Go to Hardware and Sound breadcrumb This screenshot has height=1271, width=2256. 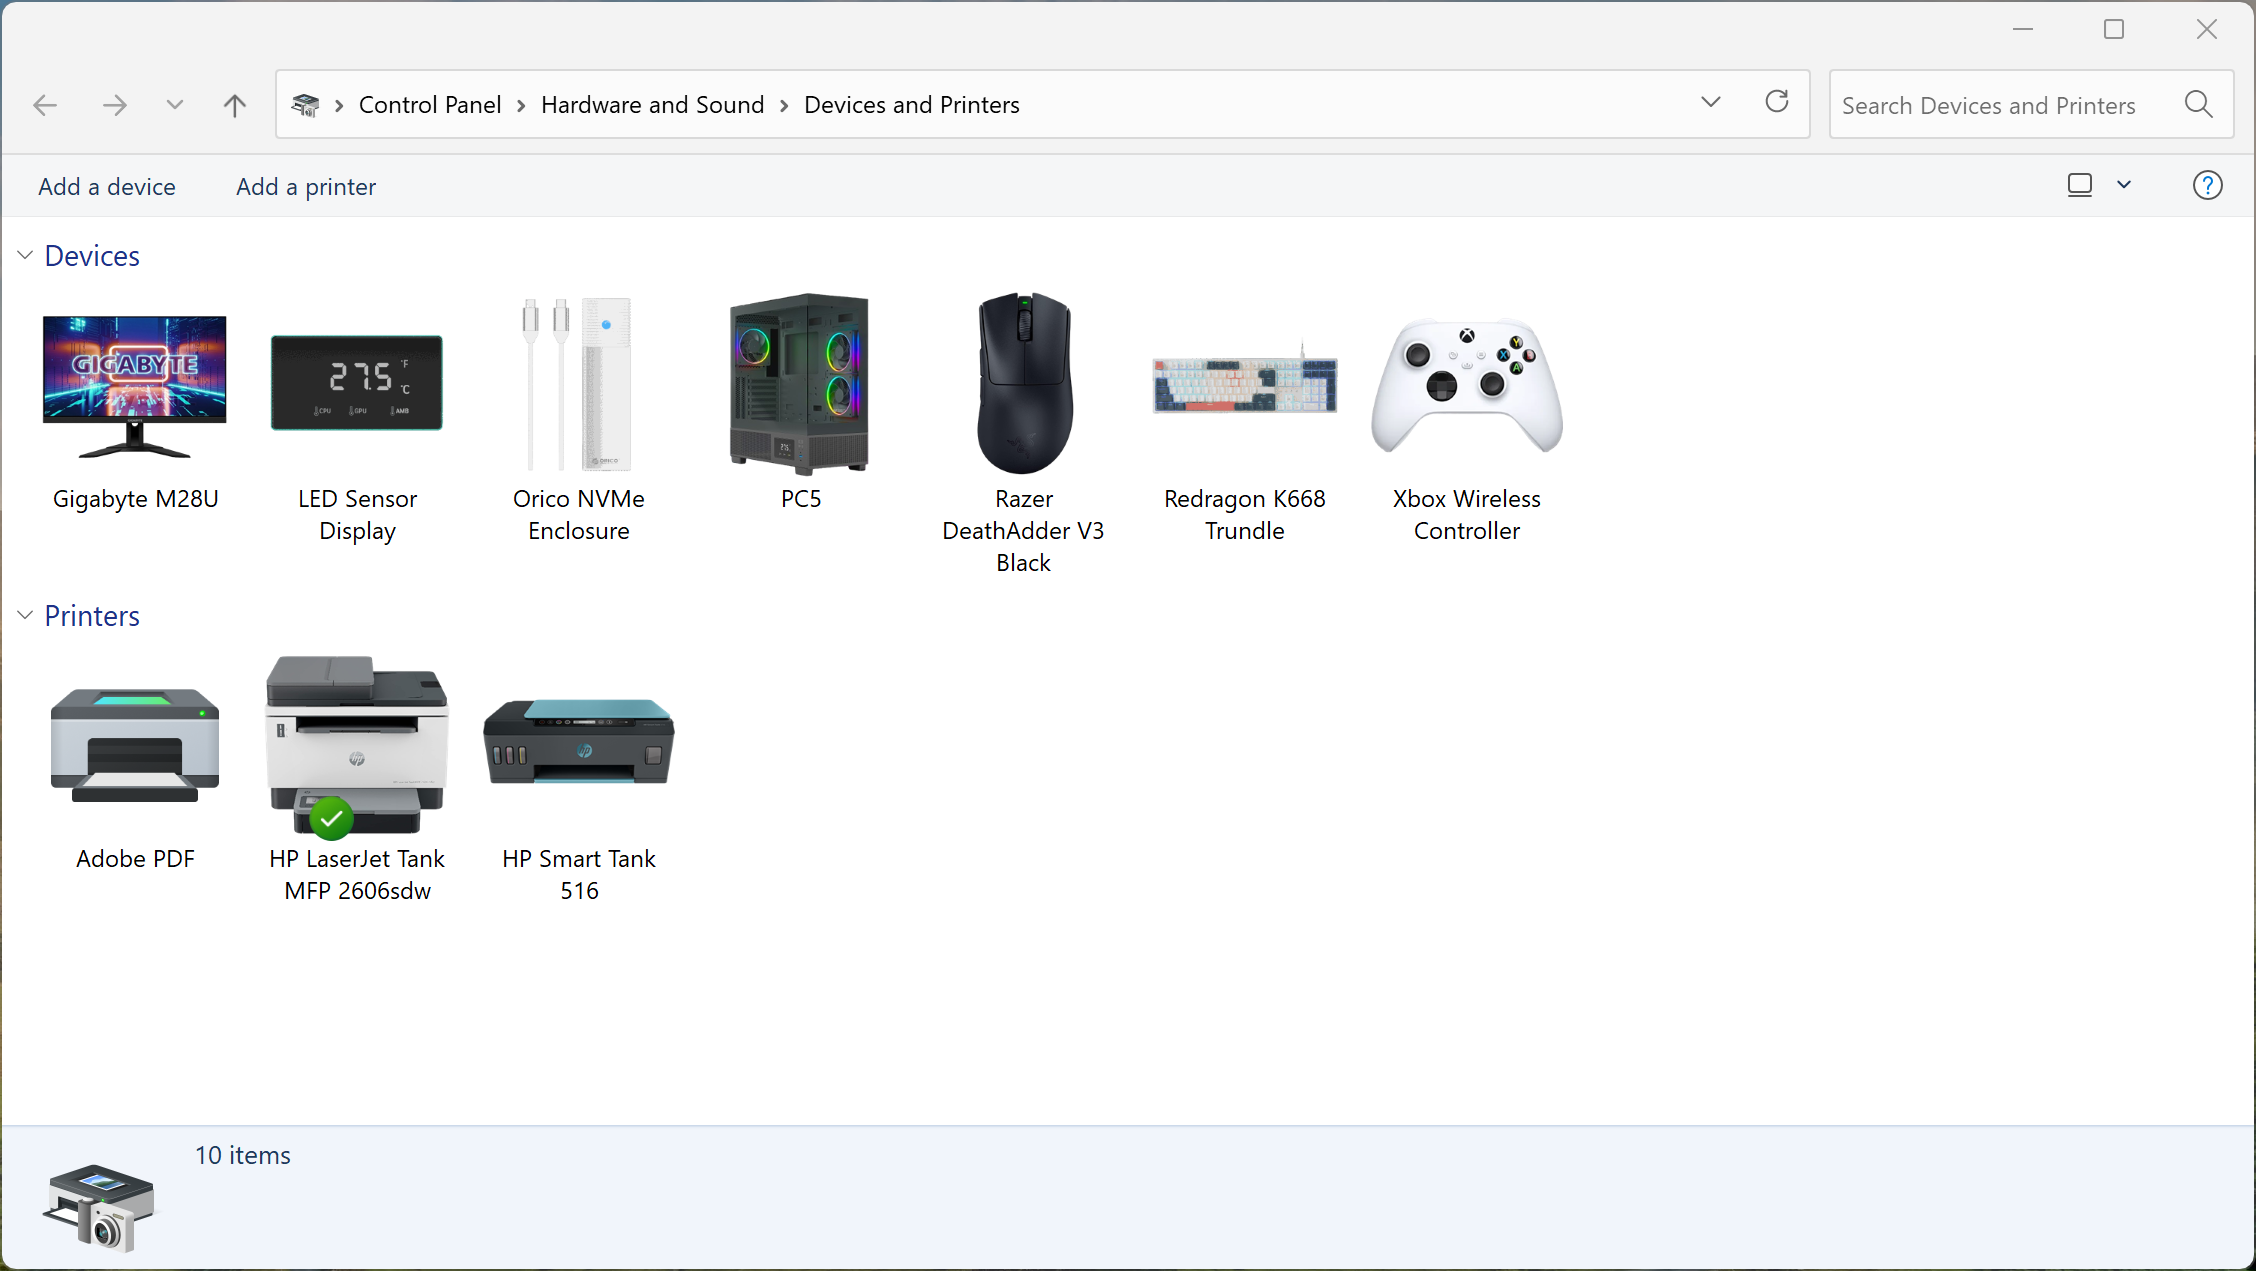pos(652,105)
